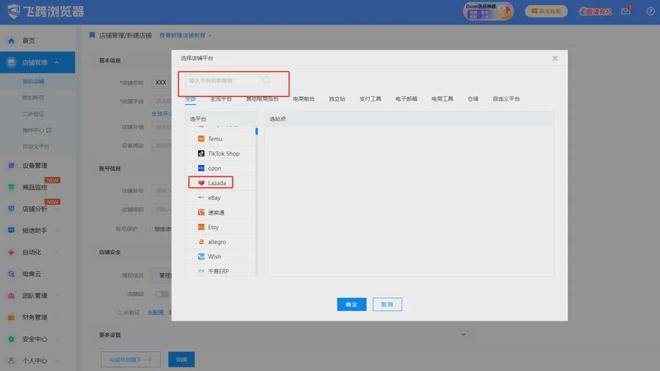Click the 速卖通 platform icon

(201, 212)
